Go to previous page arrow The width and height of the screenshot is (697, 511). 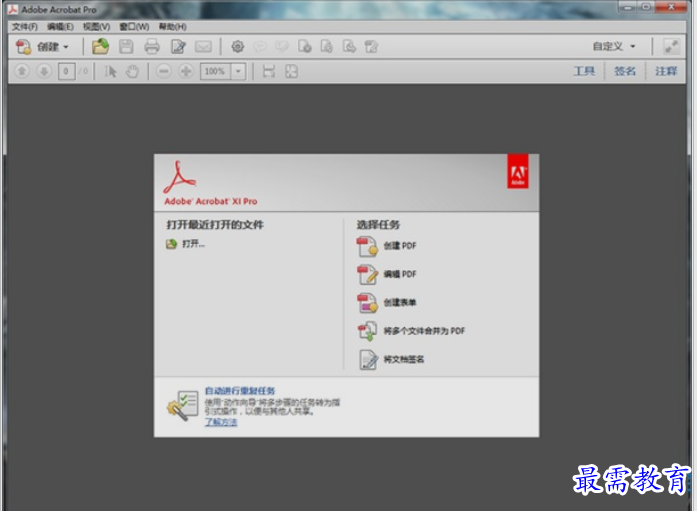(x=22, y=71)
